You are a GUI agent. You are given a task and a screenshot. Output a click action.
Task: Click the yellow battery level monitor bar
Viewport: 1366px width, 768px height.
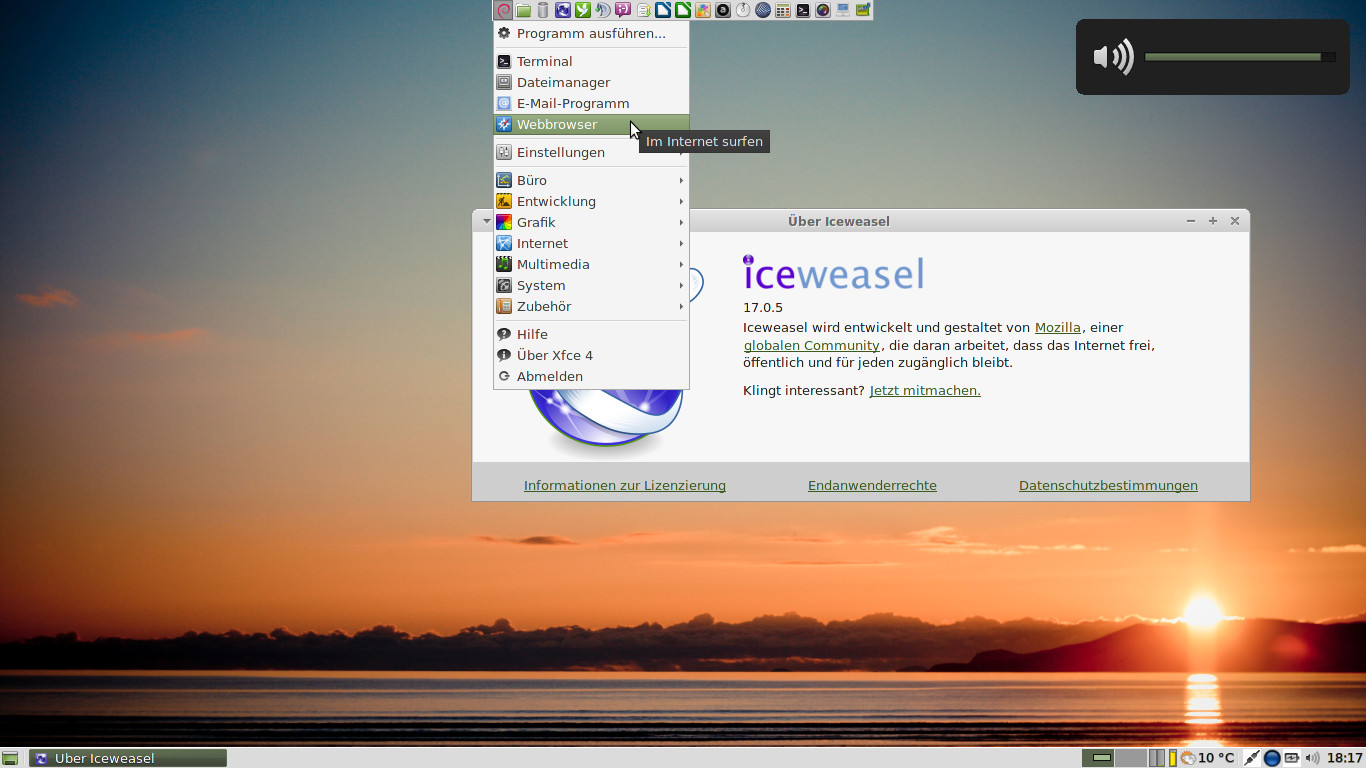click(x=1173, y=758)
